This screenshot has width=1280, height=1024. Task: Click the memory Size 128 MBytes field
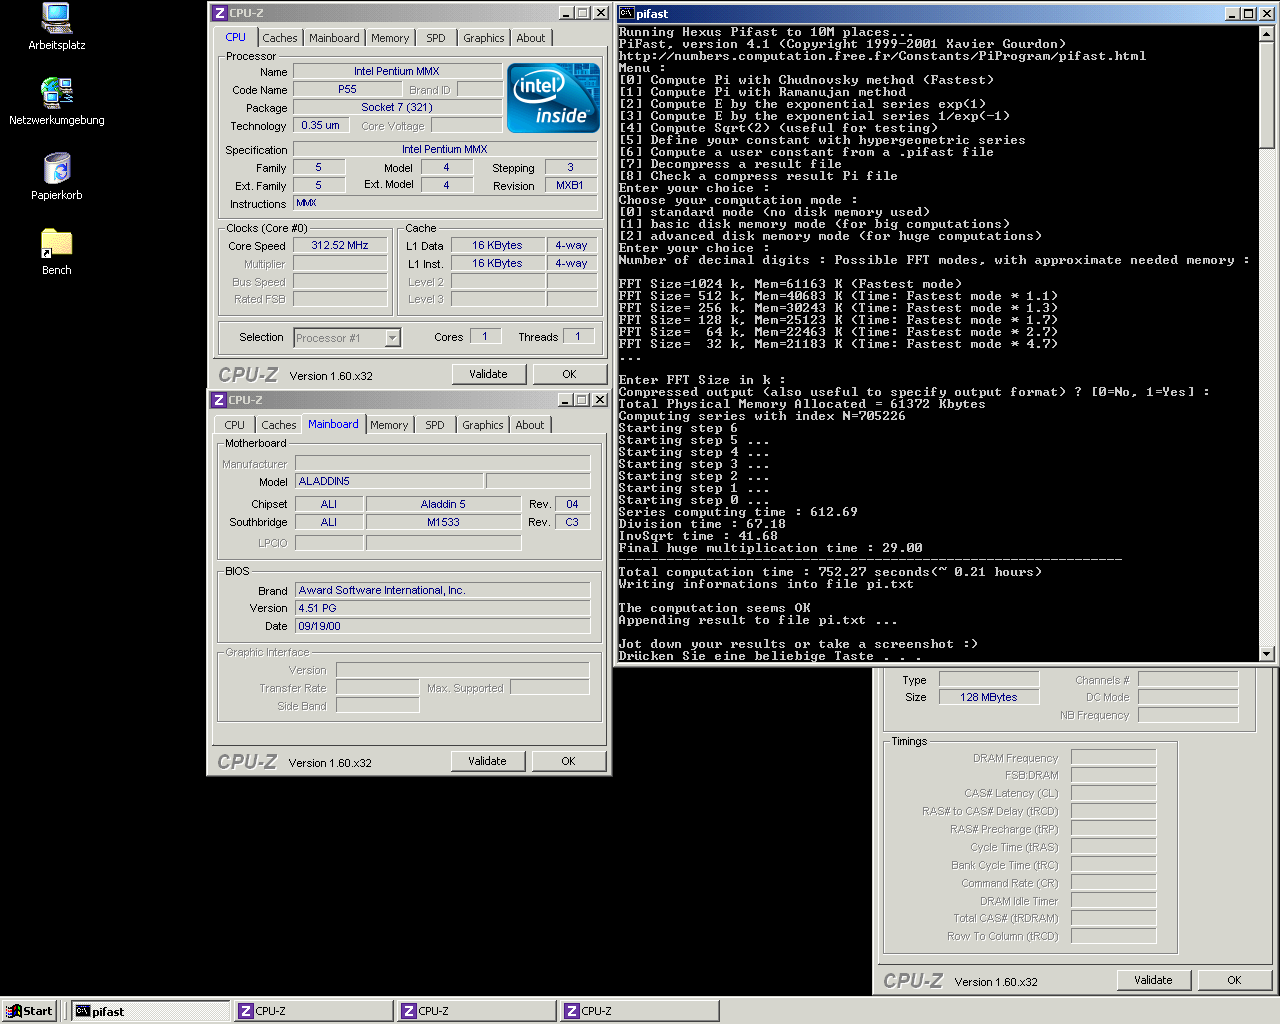pos(989,697)
